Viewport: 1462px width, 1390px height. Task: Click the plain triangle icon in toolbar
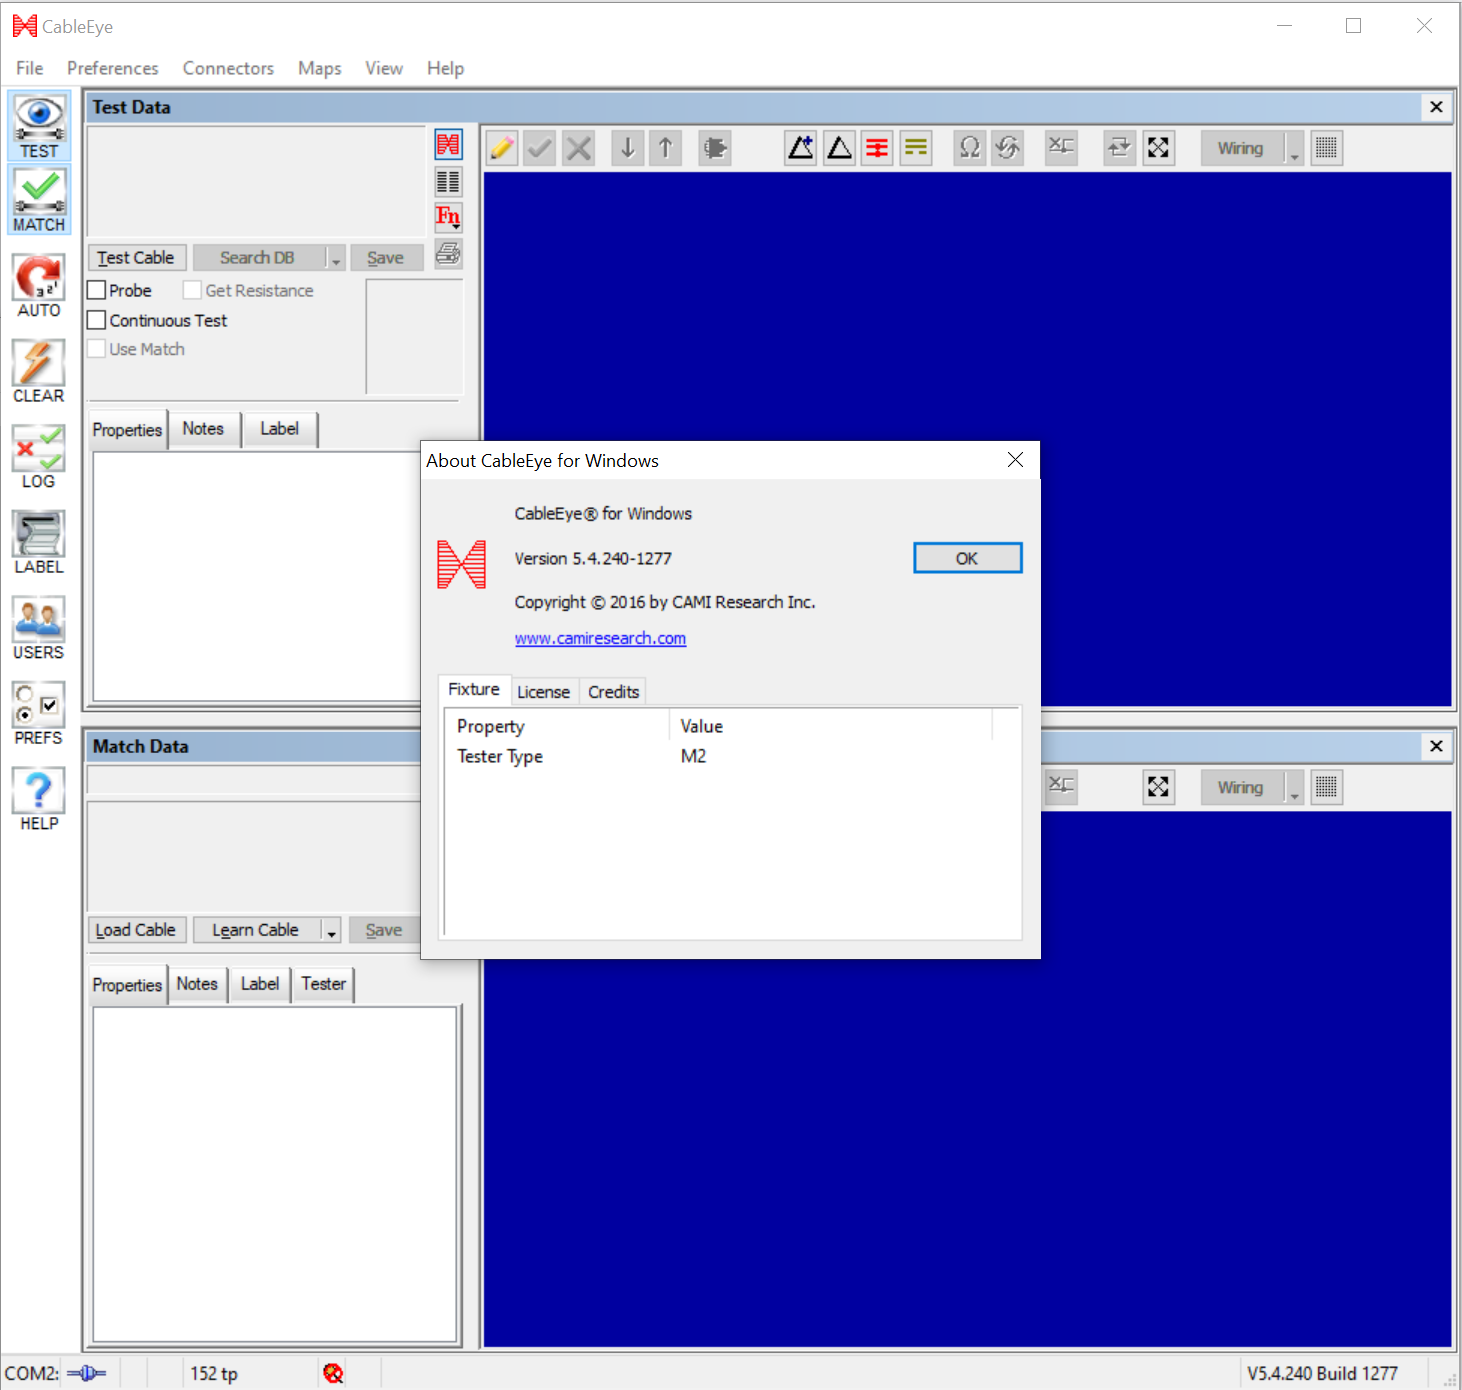[840, 148]
